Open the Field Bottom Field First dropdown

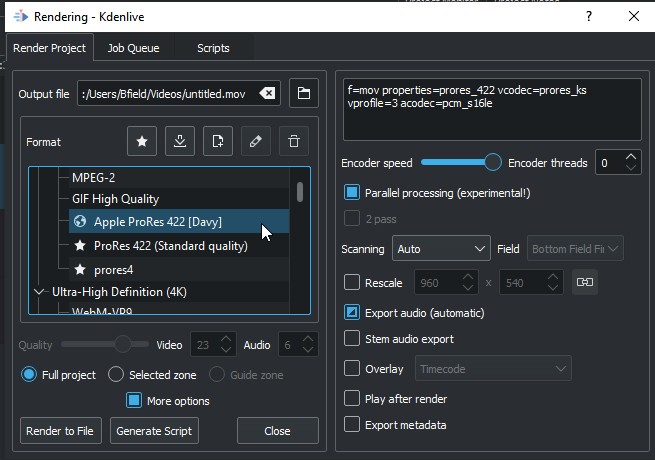point(575,249)
